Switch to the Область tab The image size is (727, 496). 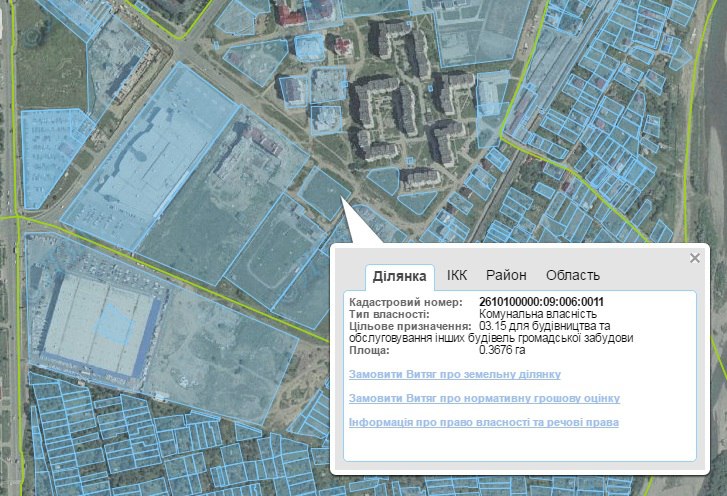pyautogui.click(x=573, y=275)
